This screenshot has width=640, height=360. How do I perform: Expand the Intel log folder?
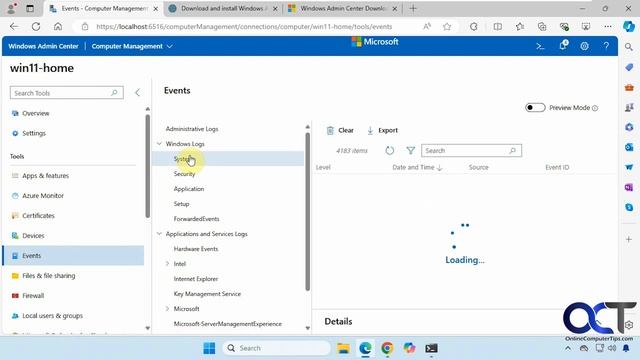pos(167,264)
